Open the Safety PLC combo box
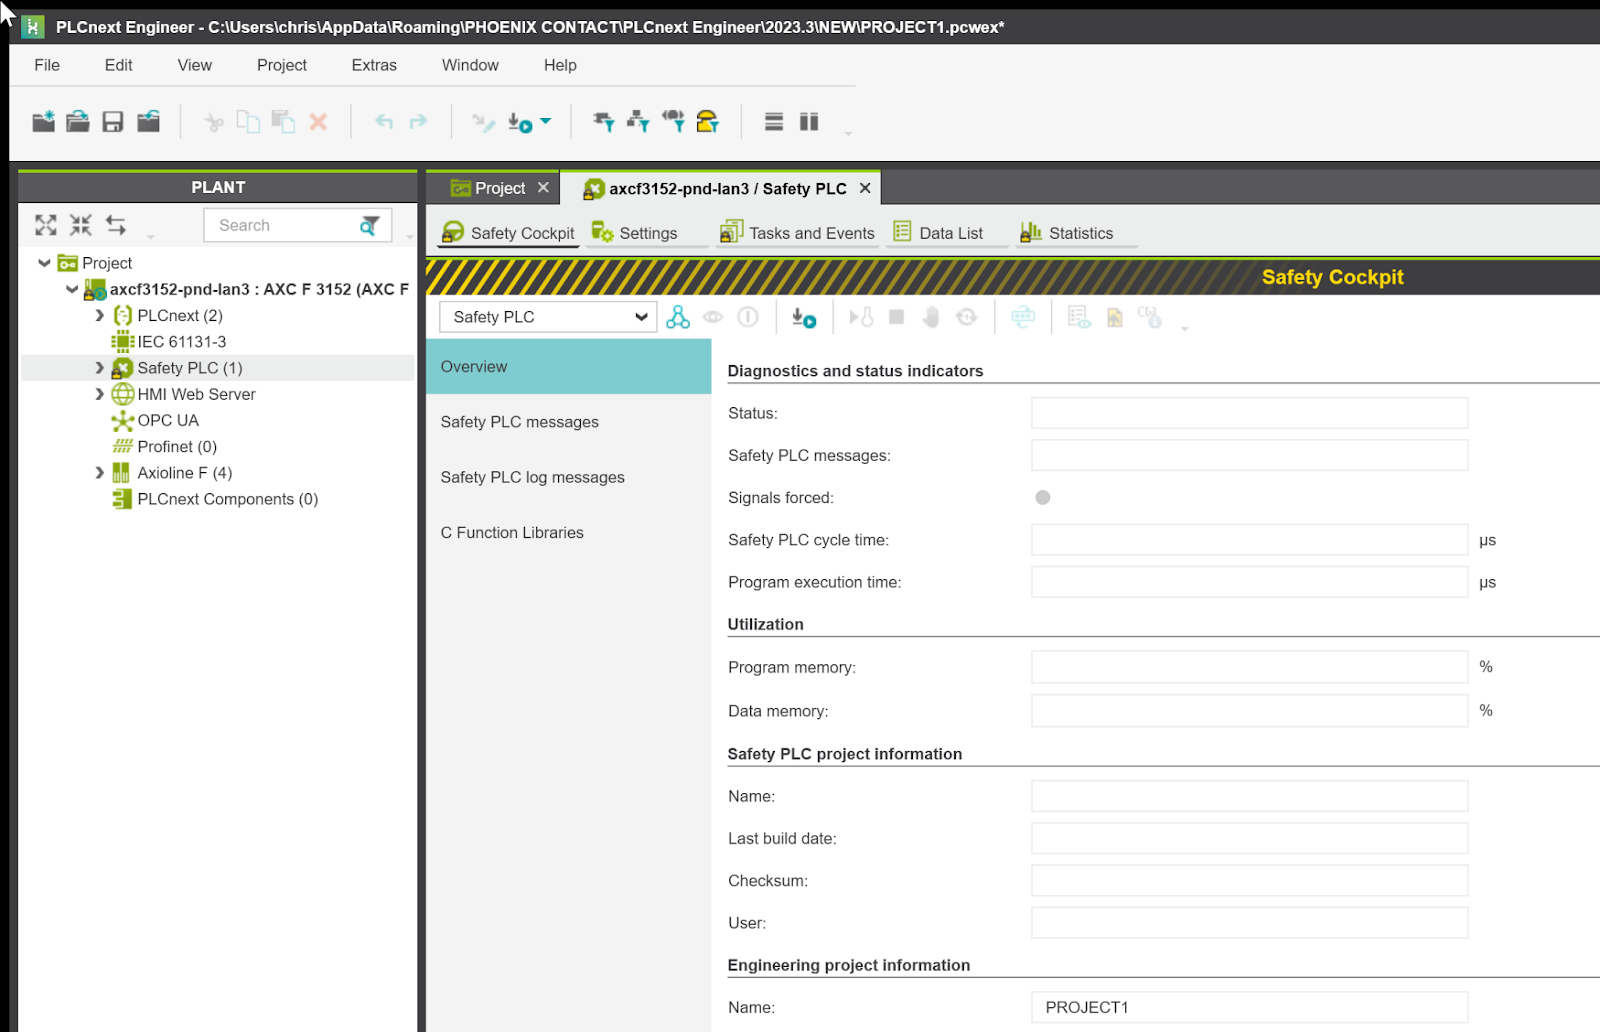This screenshot has width=1600, height=1032. click(548, 317)
